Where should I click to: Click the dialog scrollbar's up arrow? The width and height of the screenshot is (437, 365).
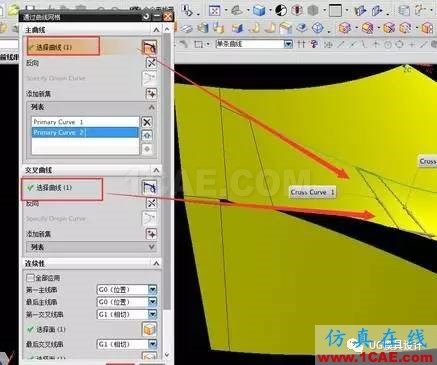click(x=167, y=30)
